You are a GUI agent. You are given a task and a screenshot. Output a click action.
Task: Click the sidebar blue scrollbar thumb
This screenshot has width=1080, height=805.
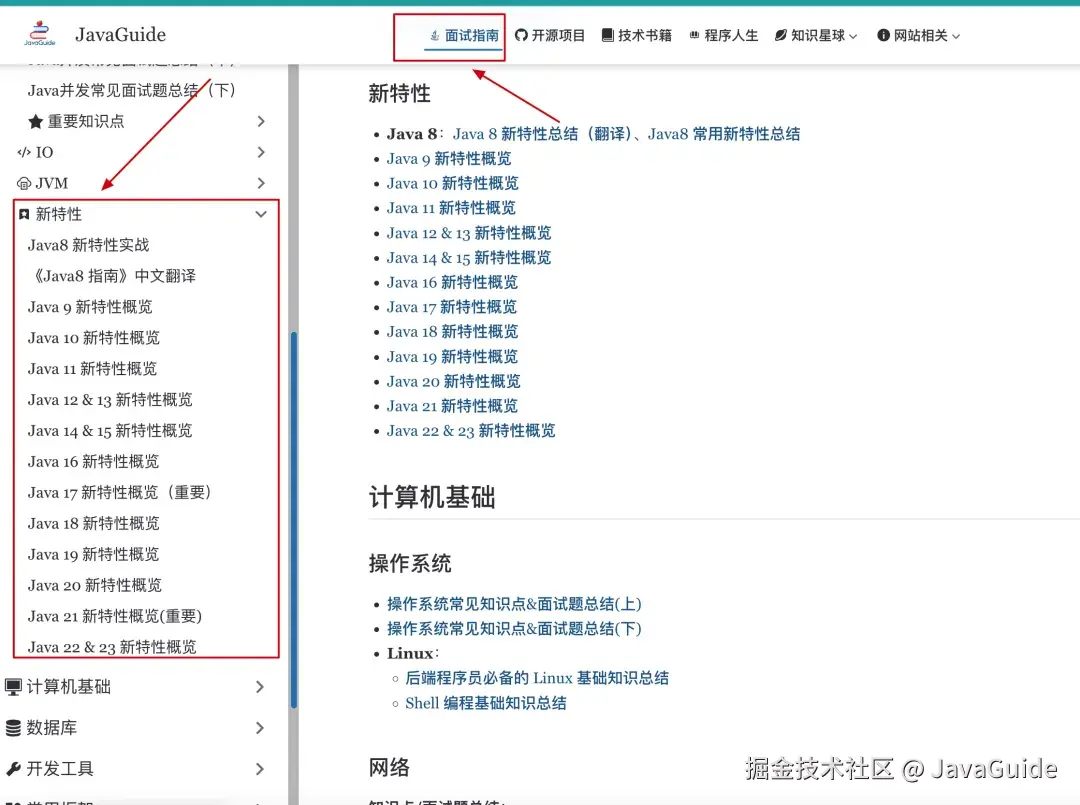[294, 520]
